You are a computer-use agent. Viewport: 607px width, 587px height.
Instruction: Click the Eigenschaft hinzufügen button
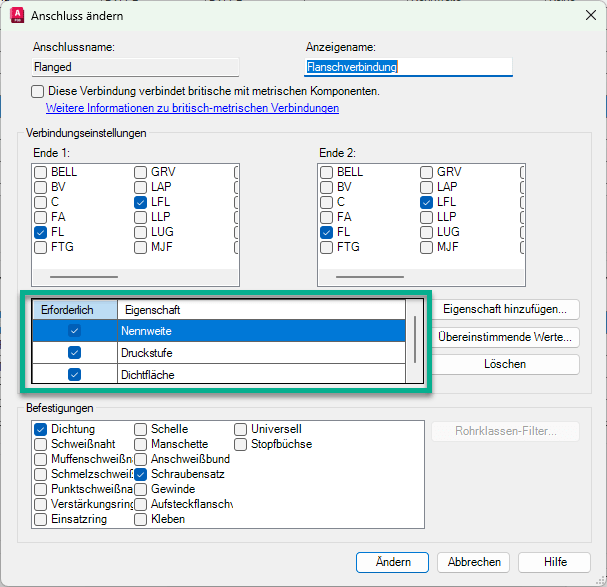pyautogui.click(x=505, y=310)
